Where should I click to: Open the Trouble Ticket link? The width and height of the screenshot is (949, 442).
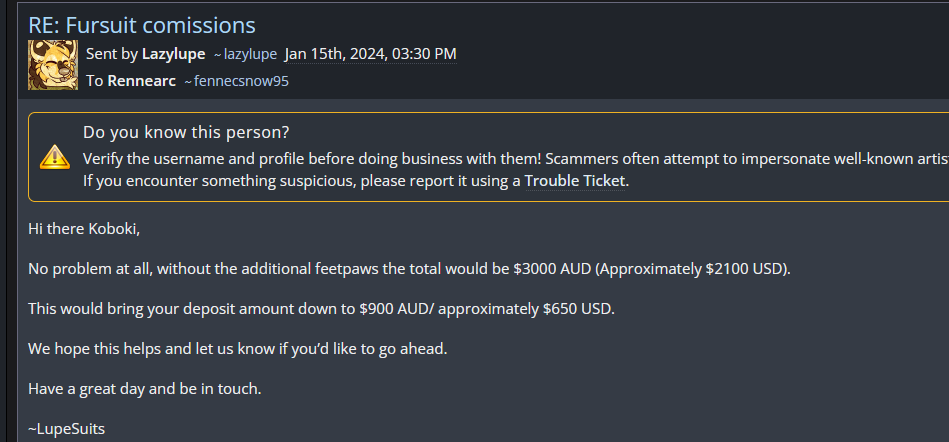coord(575,181)
